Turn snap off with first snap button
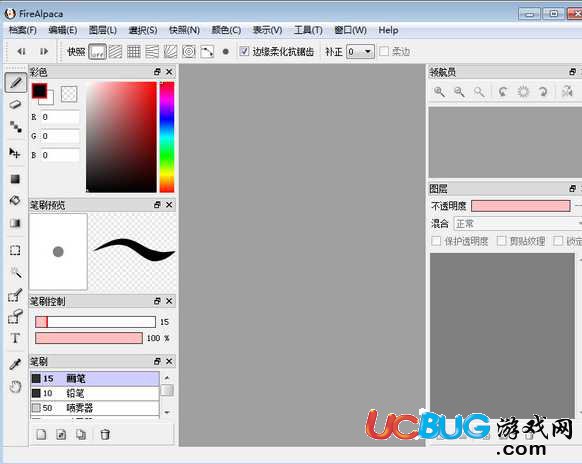Screen dimensions: 582x464 coord(97,52)
